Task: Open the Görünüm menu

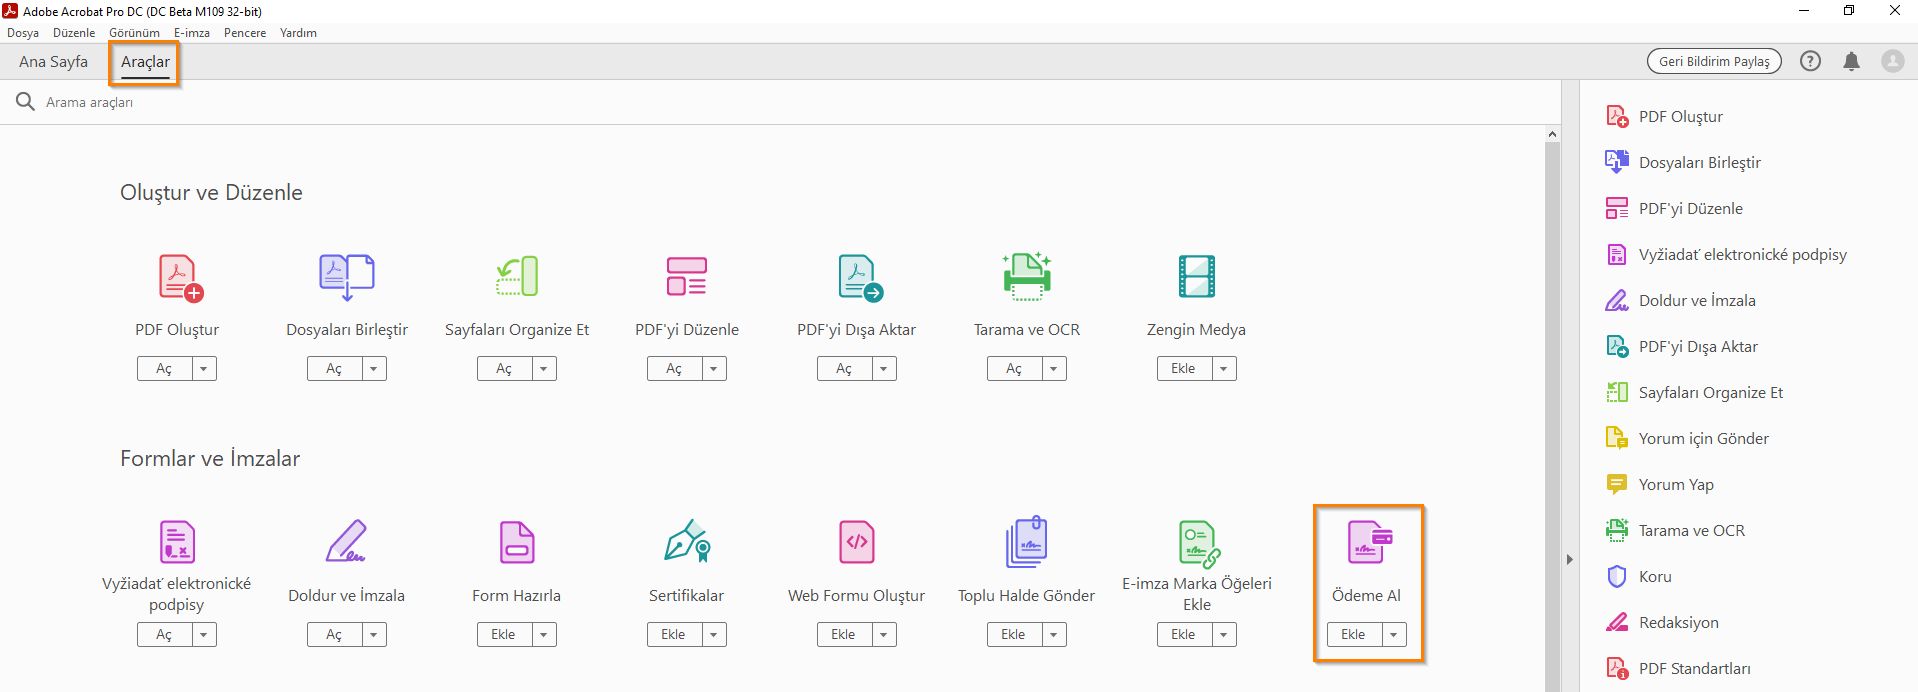Action: tap(134, 33)
